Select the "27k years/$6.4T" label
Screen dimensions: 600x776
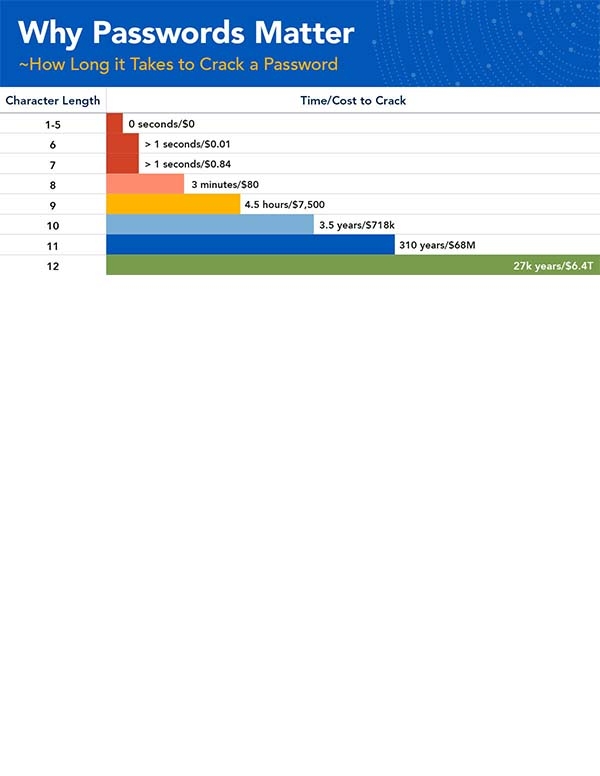[553, 265]
